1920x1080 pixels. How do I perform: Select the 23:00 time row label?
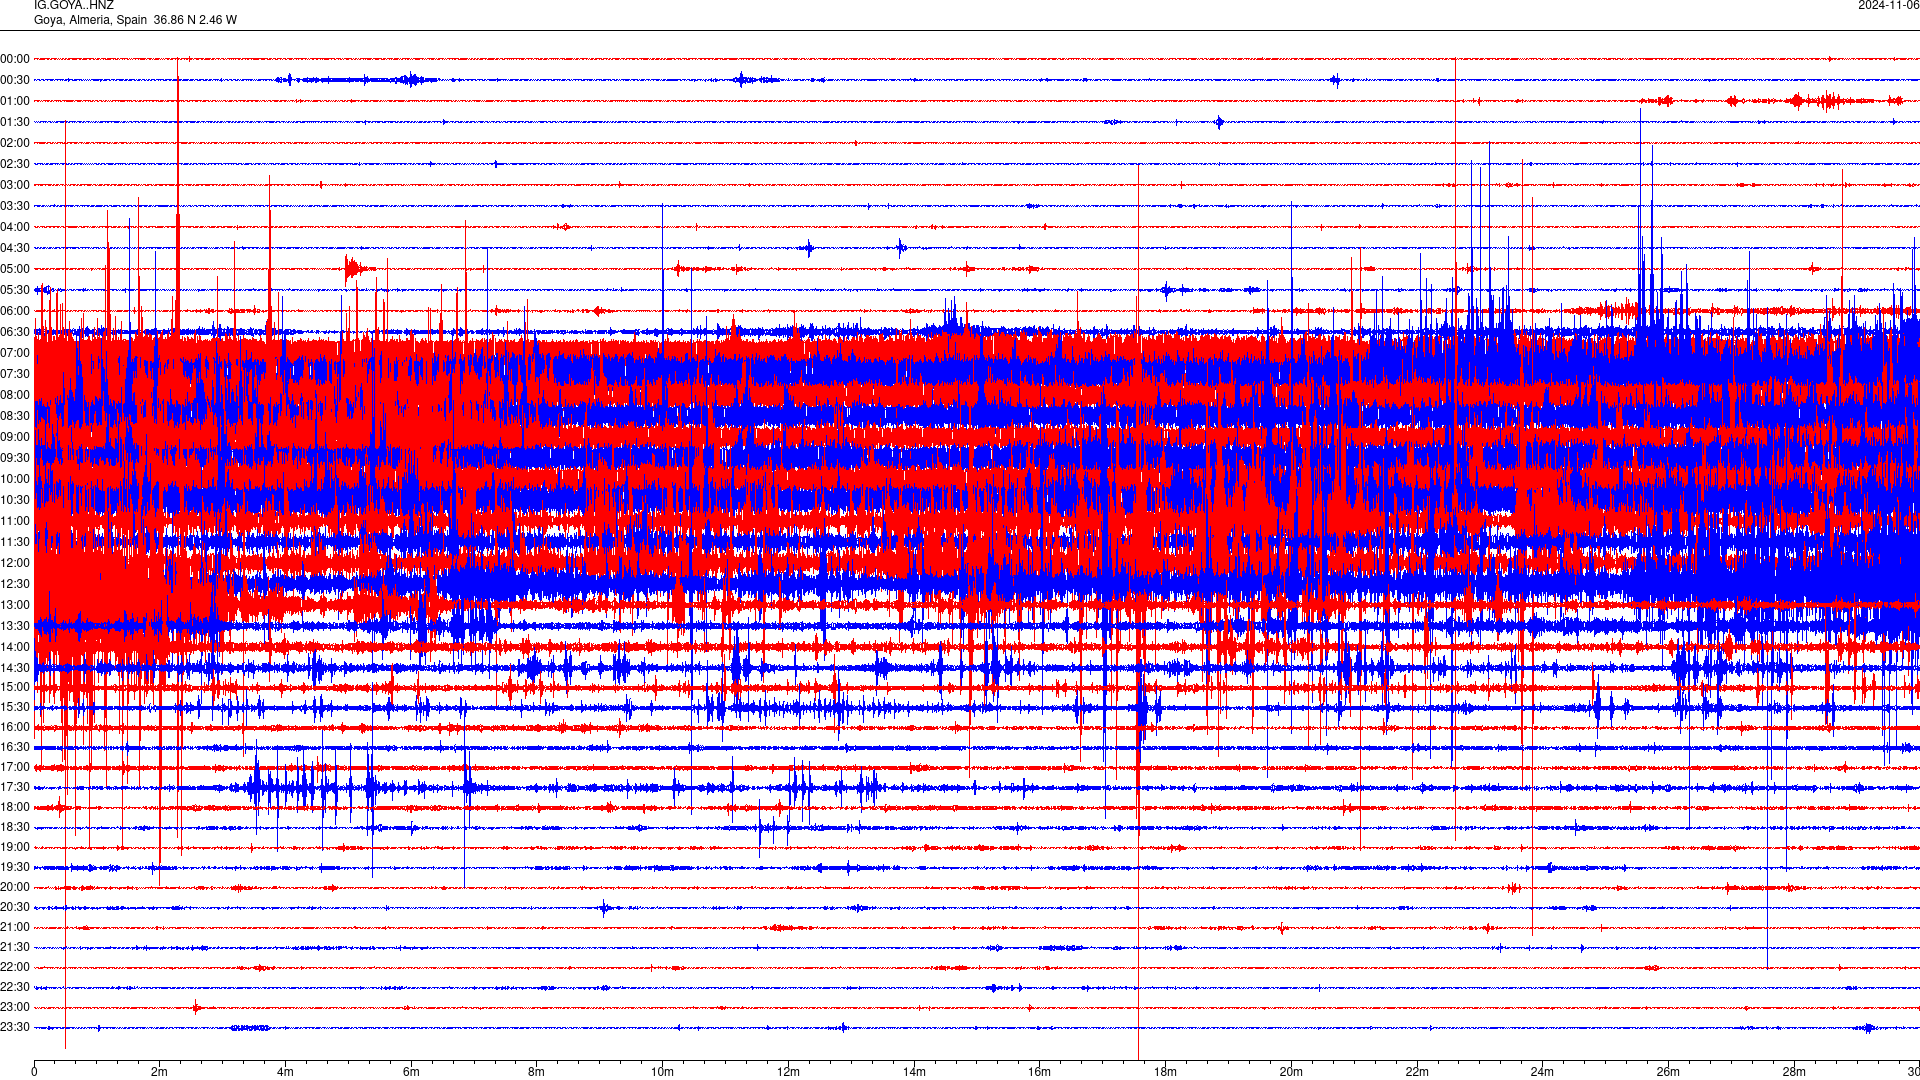coord(15,1007)
